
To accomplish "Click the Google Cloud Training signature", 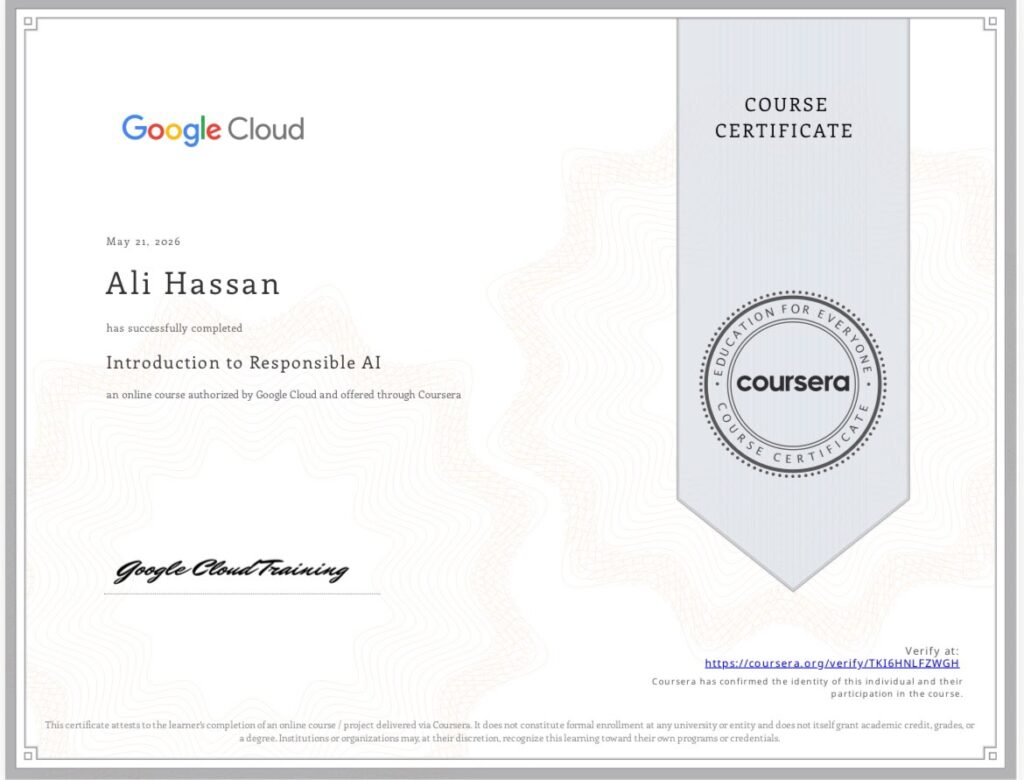I will pyautogui.click(x=231, y=570).
